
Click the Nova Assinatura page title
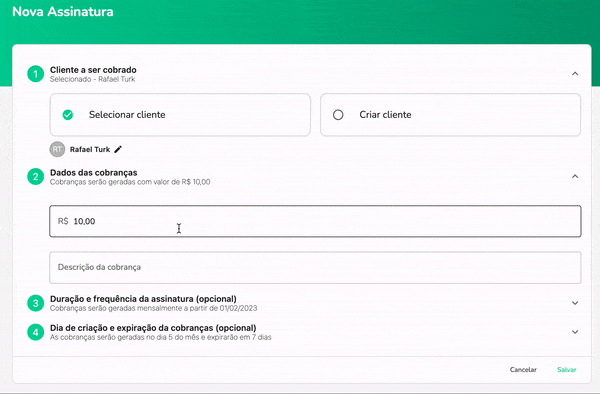pos(63,11)
